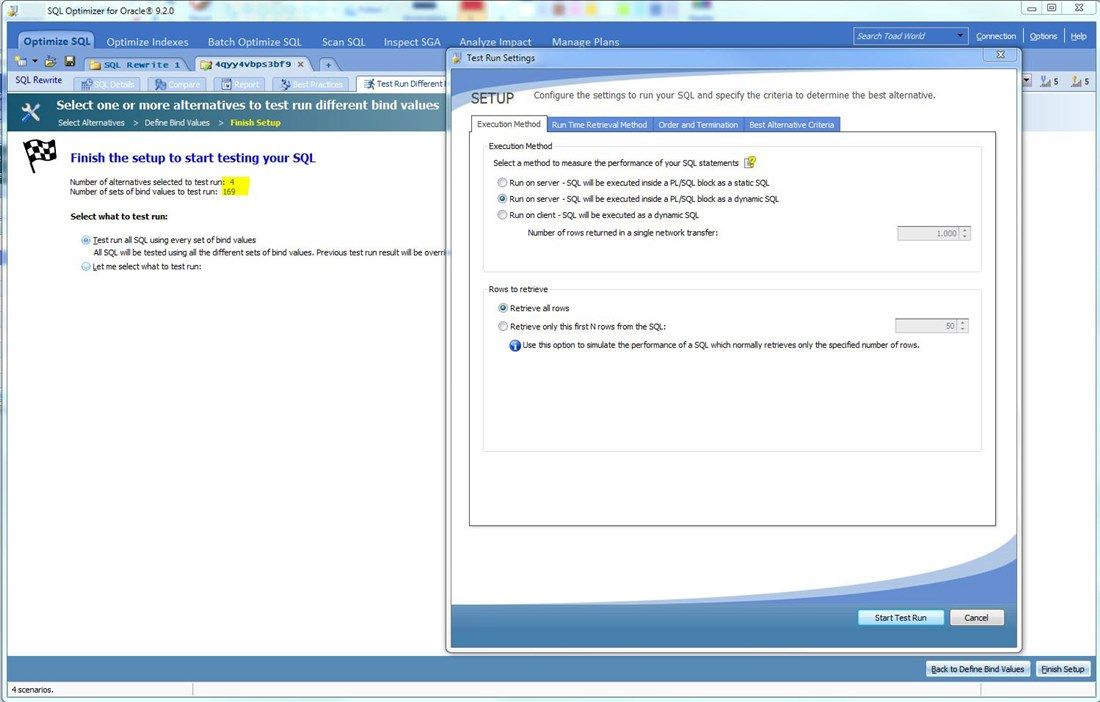Click the first chart icon labeled 5
The width and height of the screenshot is (1100, 702).
coord(1049,81)
